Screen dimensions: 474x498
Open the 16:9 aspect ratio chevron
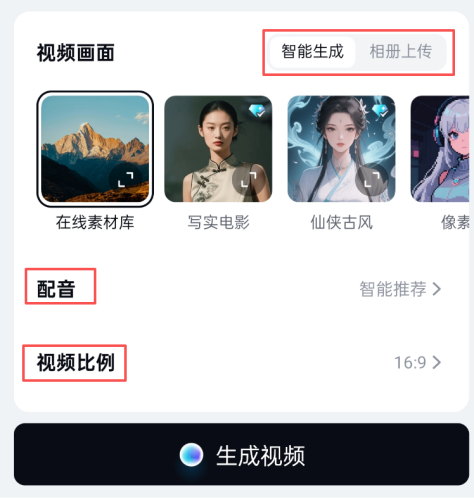437,362
